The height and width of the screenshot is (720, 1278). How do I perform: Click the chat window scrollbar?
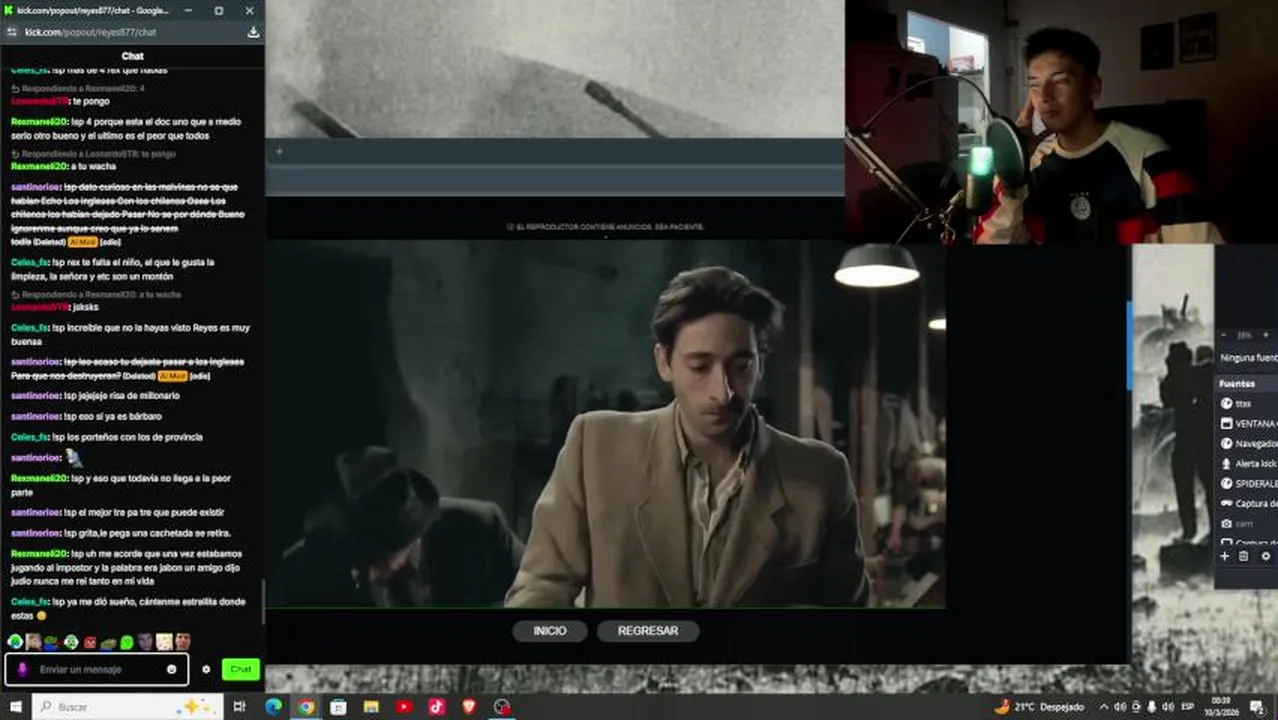coord(263,600)
